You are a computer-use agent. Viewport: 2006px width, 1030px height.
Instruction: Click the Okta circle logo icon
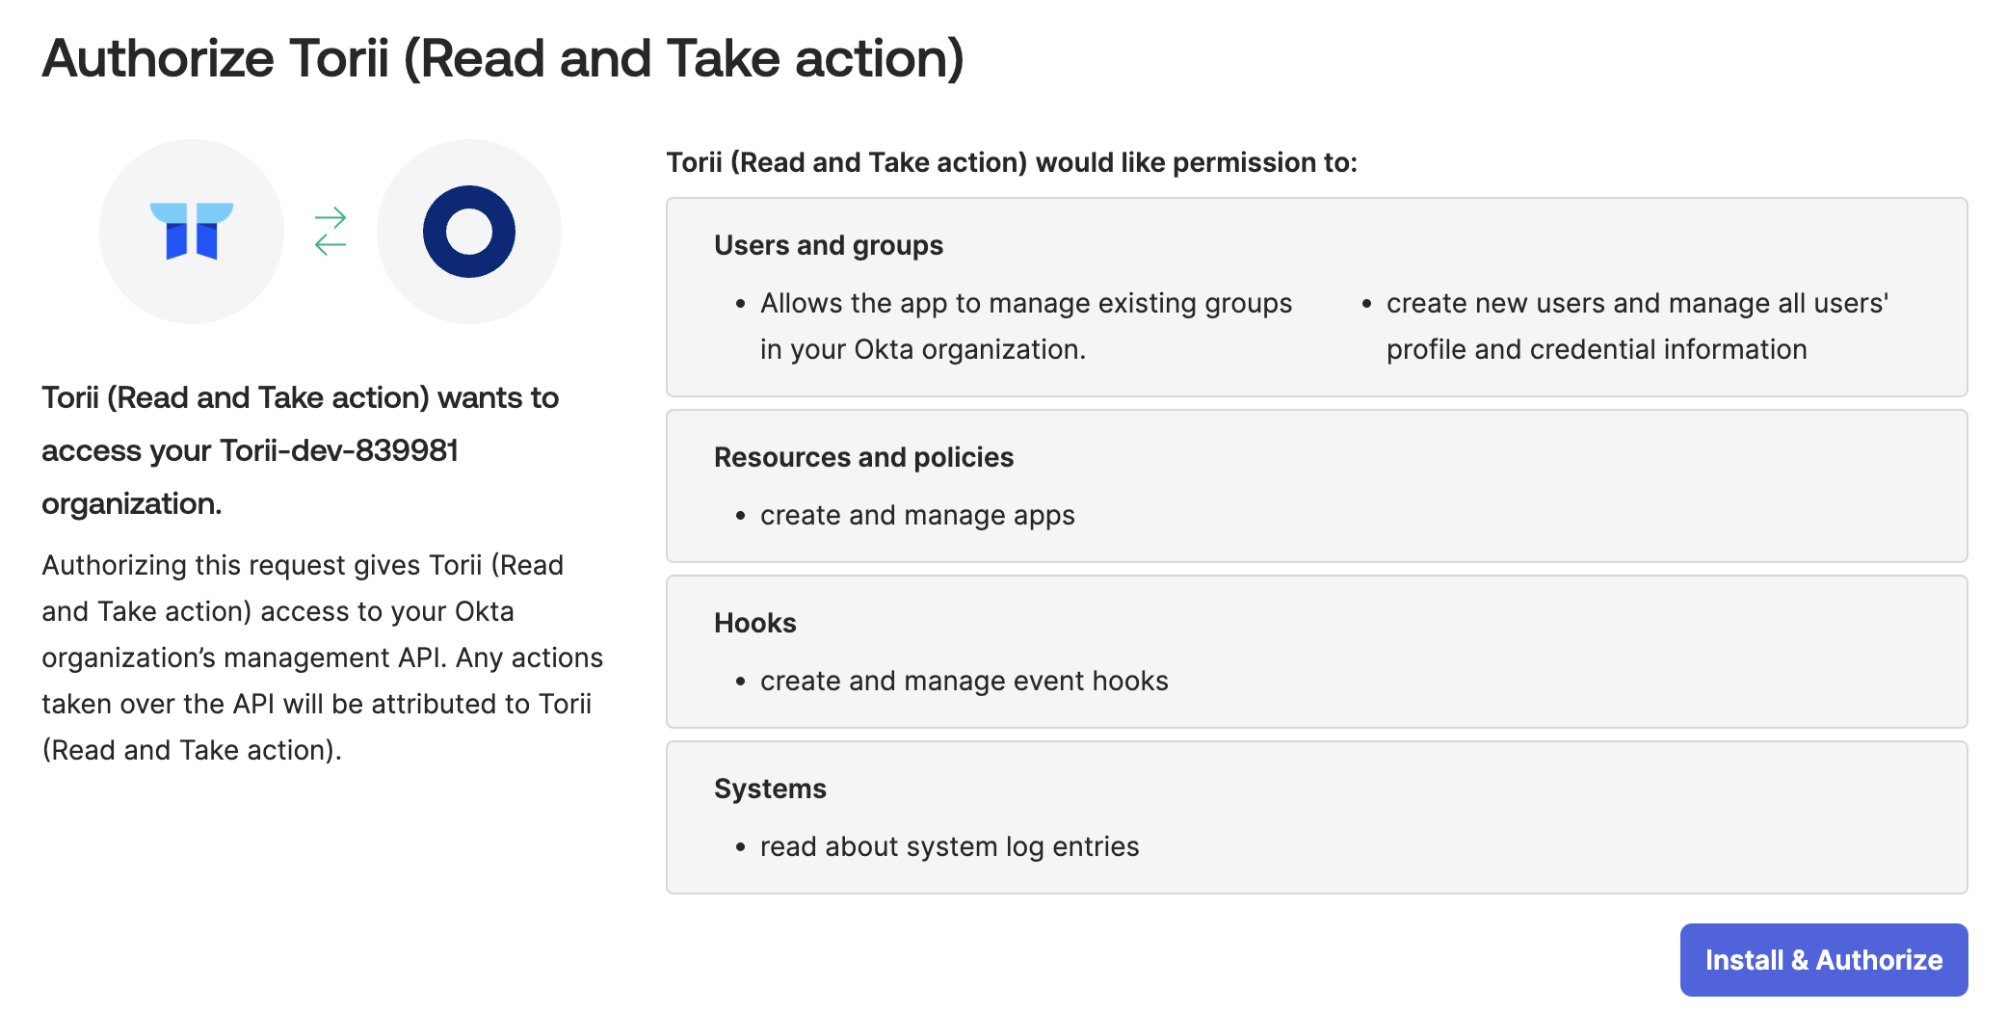tap(469, 231)
